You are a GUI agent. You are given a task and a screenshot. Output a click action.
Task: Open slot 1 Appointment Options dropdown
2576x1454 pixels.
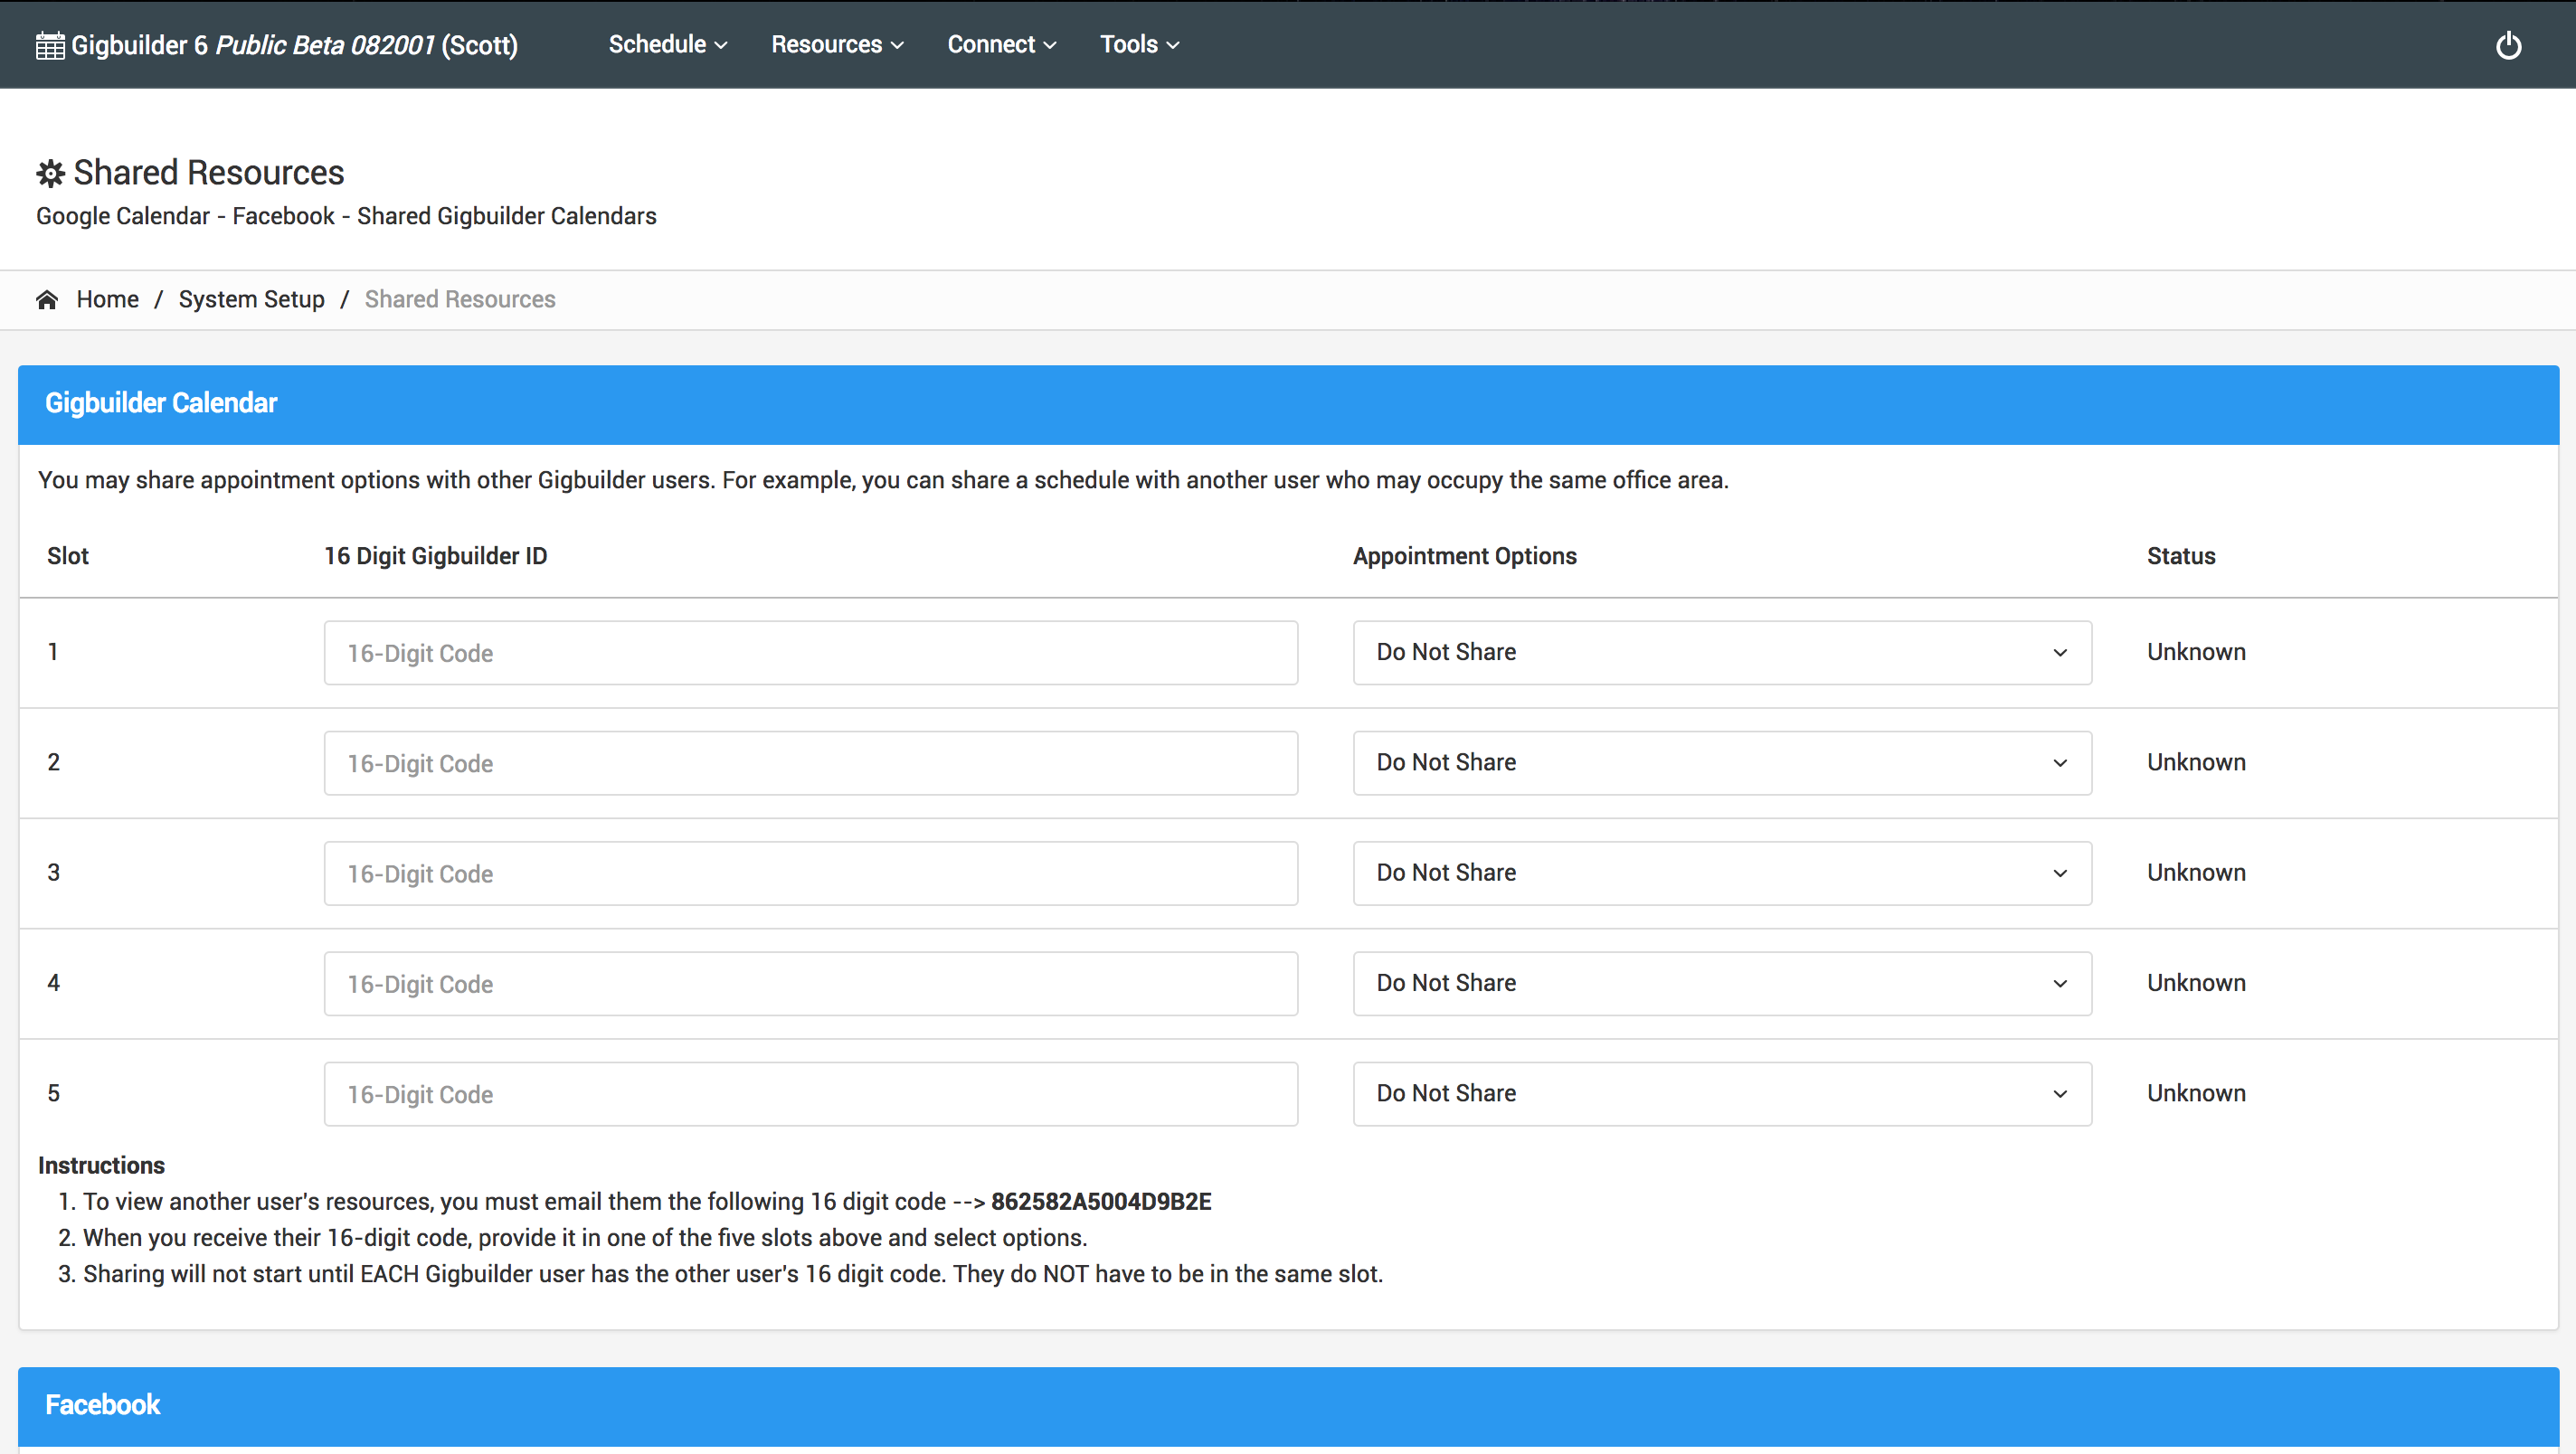point(1721,652)
